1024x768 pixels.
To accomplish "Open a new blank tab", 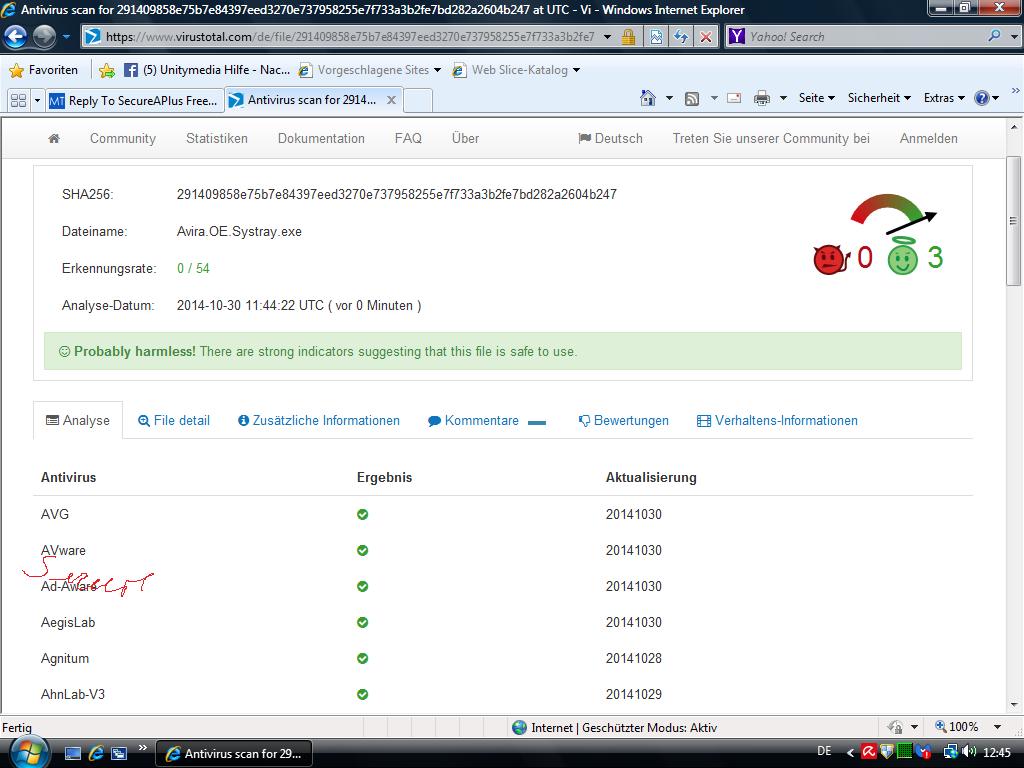I will click(x=418, y=101).
